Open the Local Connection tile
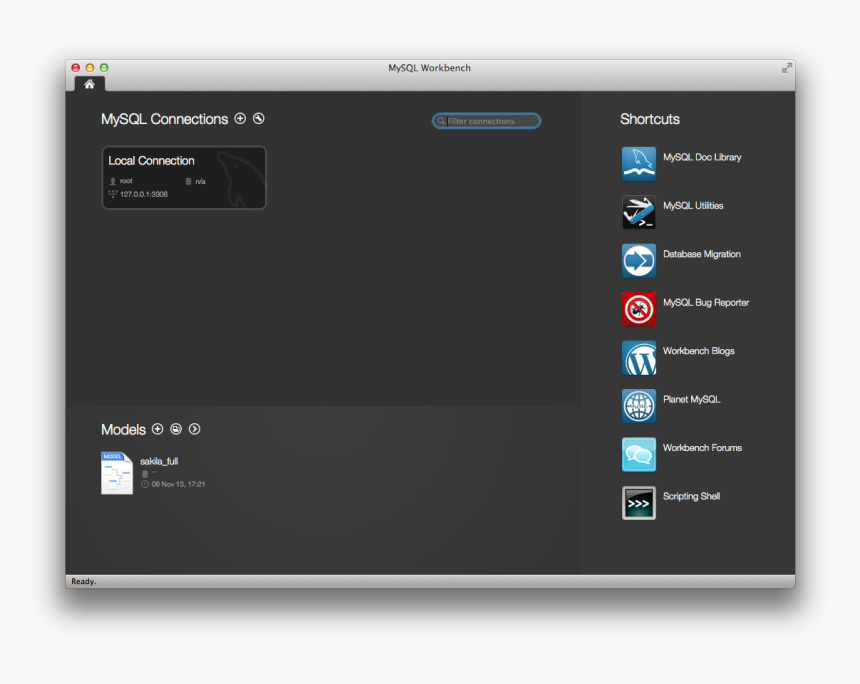860x684 pixels. tap(184, 177)
